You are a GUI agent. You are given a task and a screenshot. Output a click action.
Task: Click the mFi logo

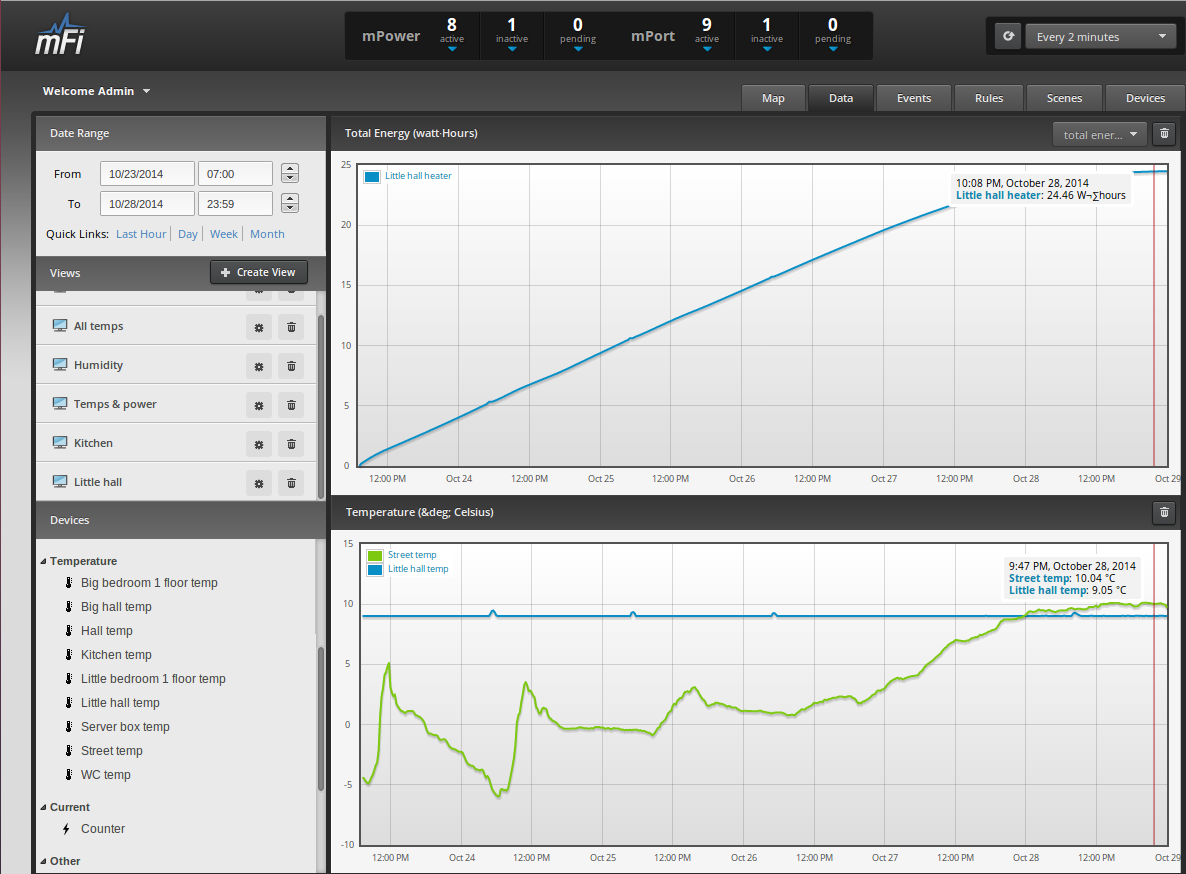[60, 34]
